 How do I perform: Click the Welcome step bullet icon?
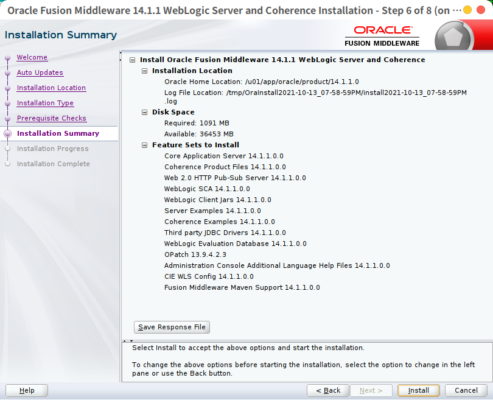click(8, 58)
